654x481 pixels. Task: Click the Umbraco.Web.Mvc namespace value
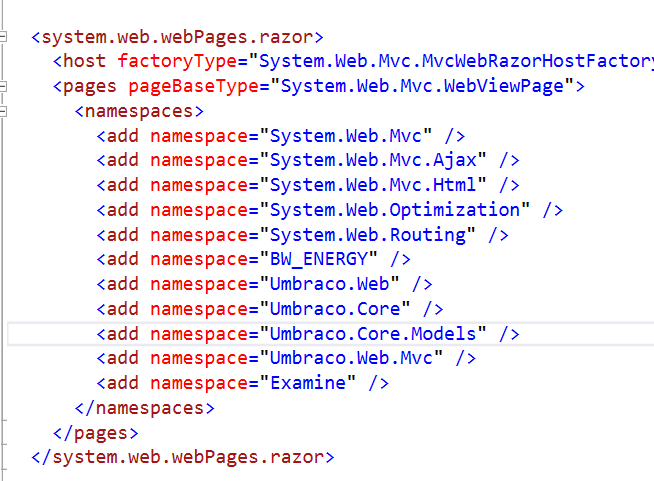357,358
